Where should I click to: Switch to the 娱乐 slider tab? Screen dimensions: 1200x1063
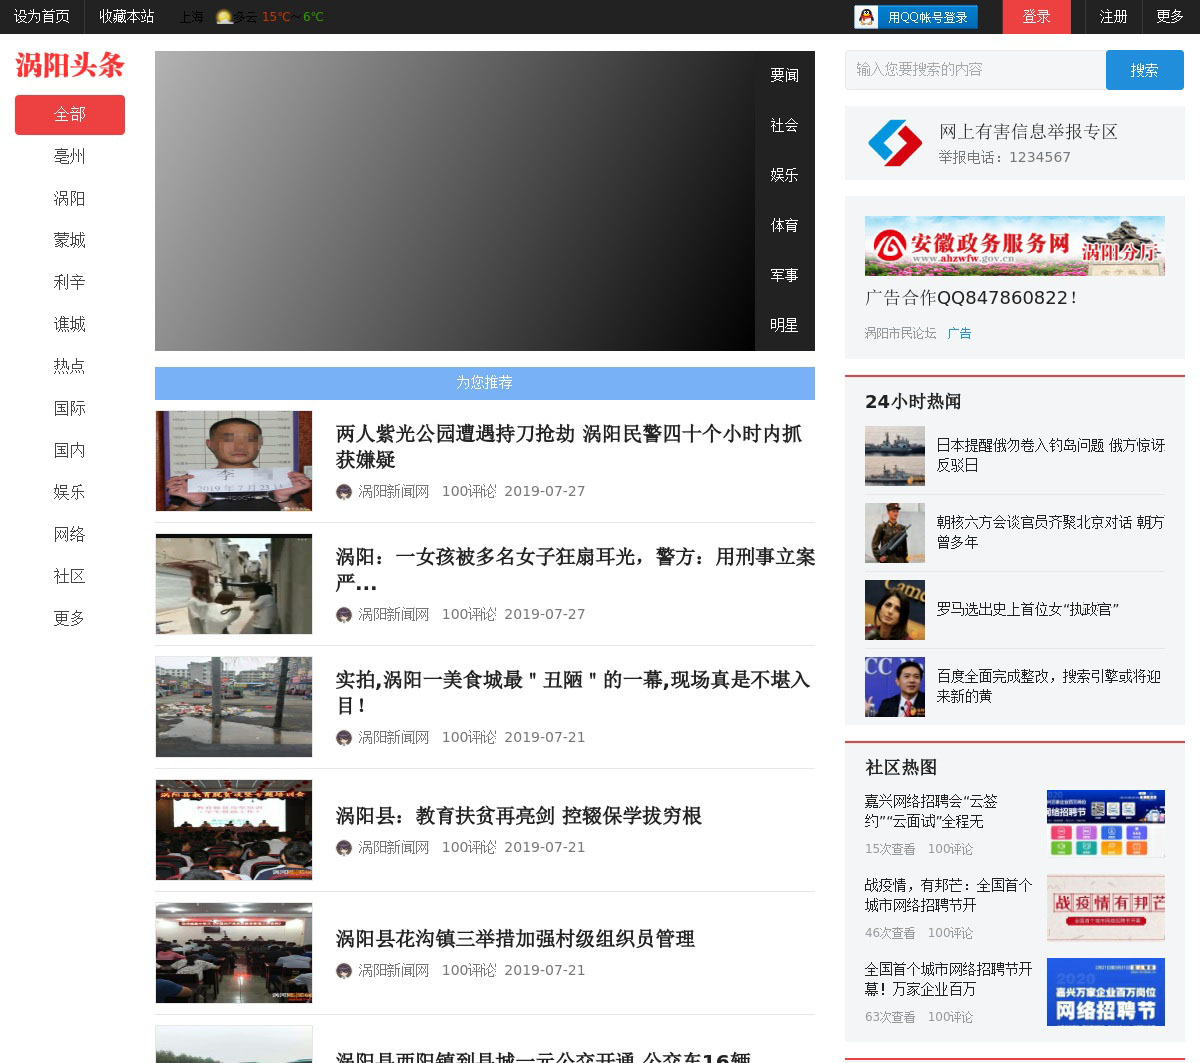[x=784, y=175]
